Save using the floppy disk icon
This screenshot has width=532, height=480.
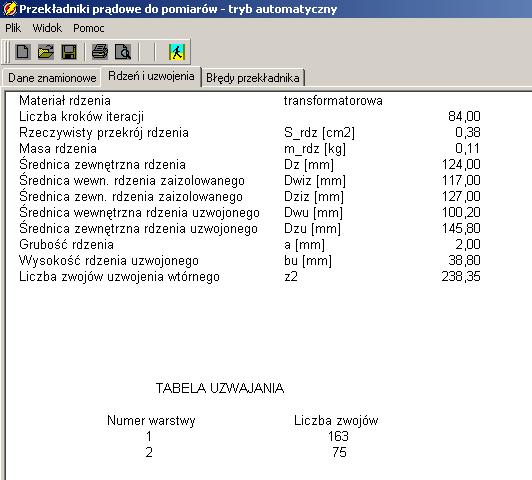(x=69, y=52)
